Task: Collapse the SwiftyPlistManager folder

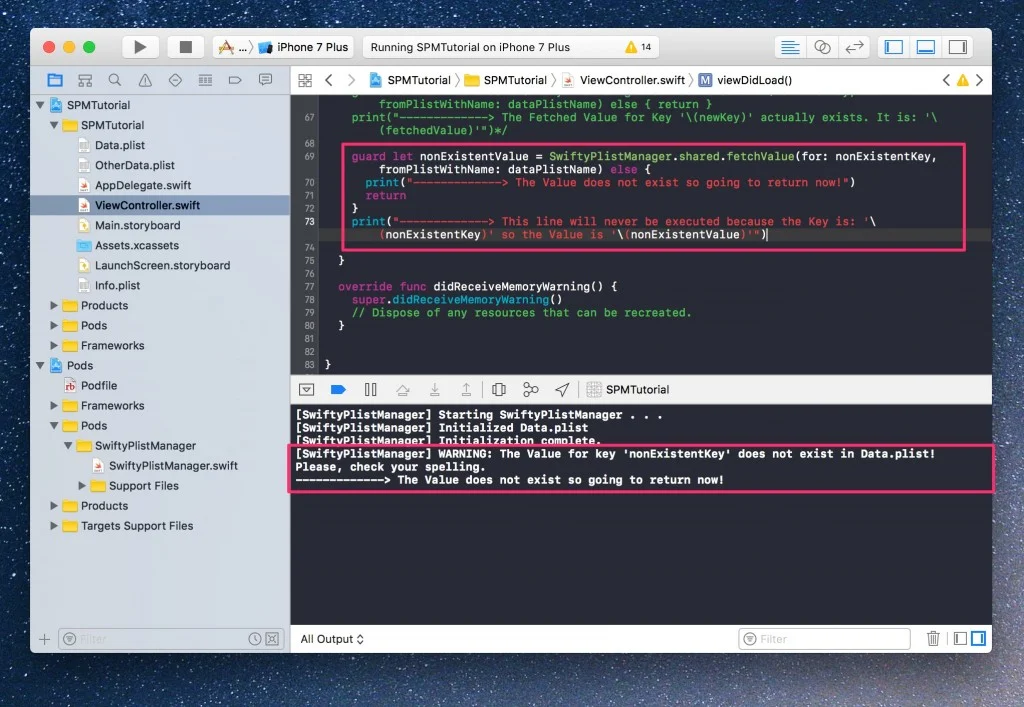Action: coord(68,446)
